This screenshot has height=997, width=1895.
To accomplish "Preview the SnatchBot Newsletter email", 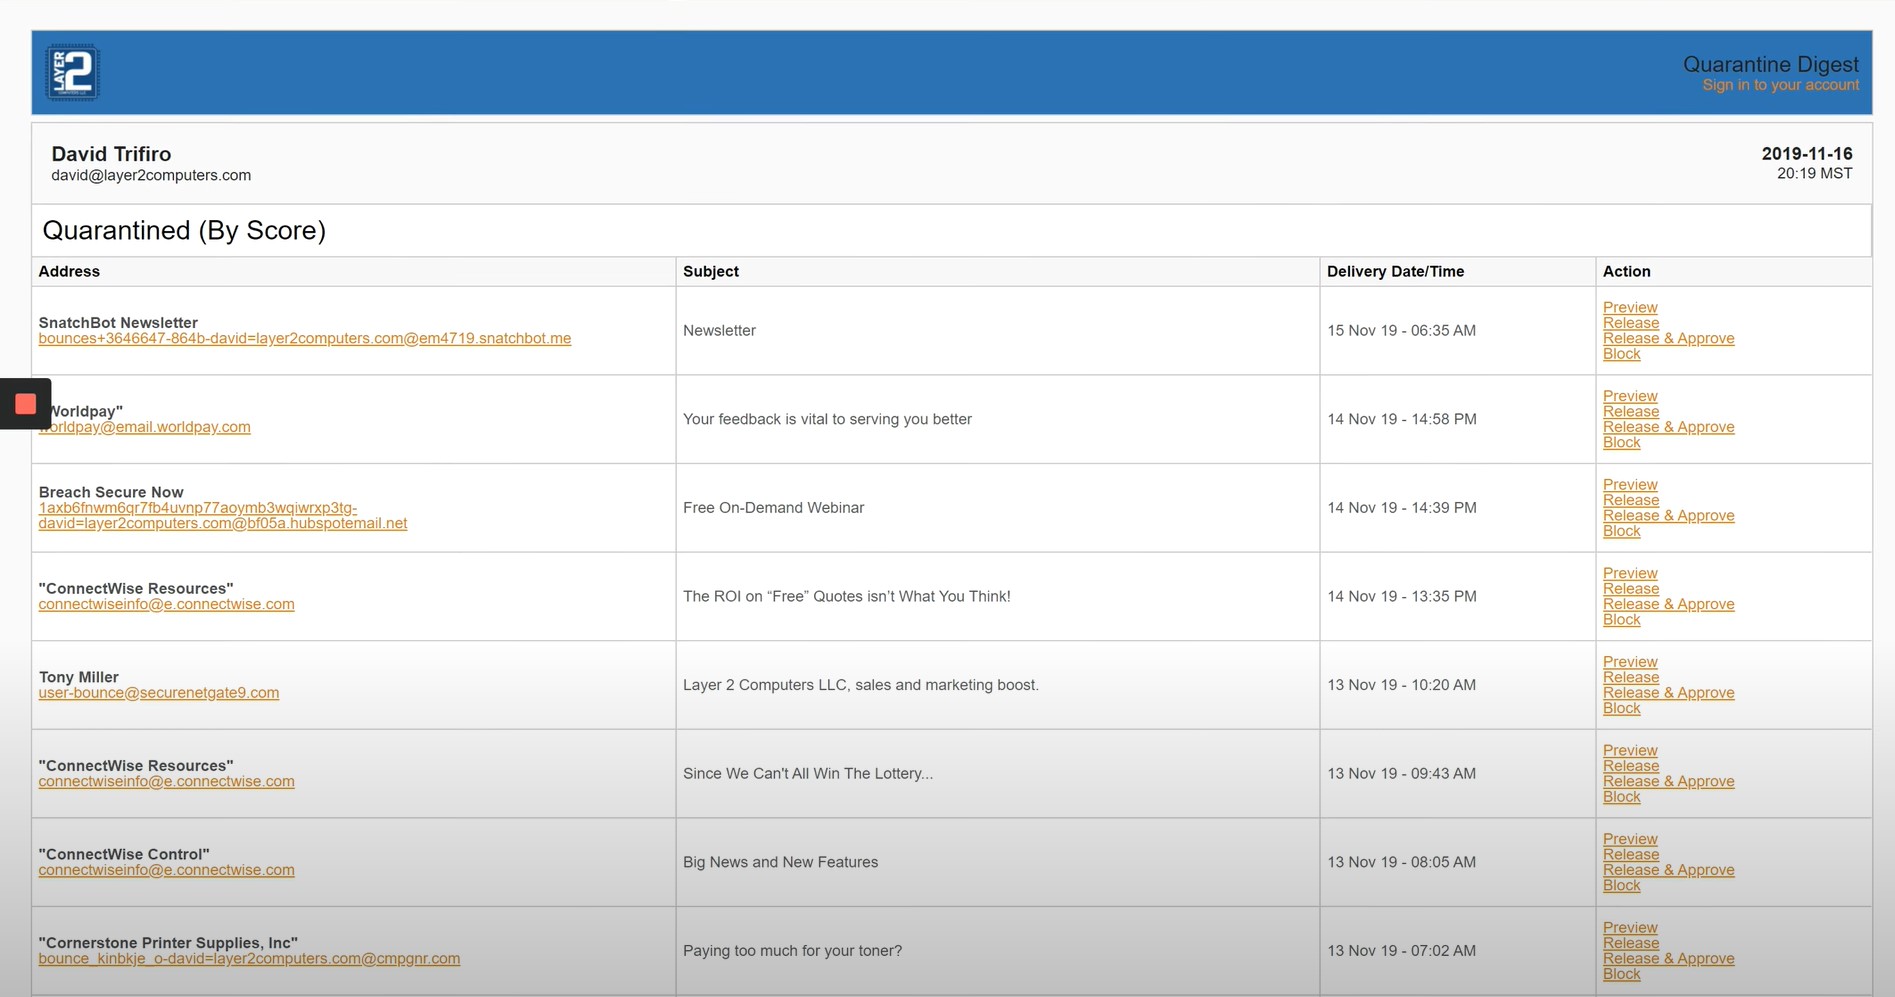I will coord(1629,307).
